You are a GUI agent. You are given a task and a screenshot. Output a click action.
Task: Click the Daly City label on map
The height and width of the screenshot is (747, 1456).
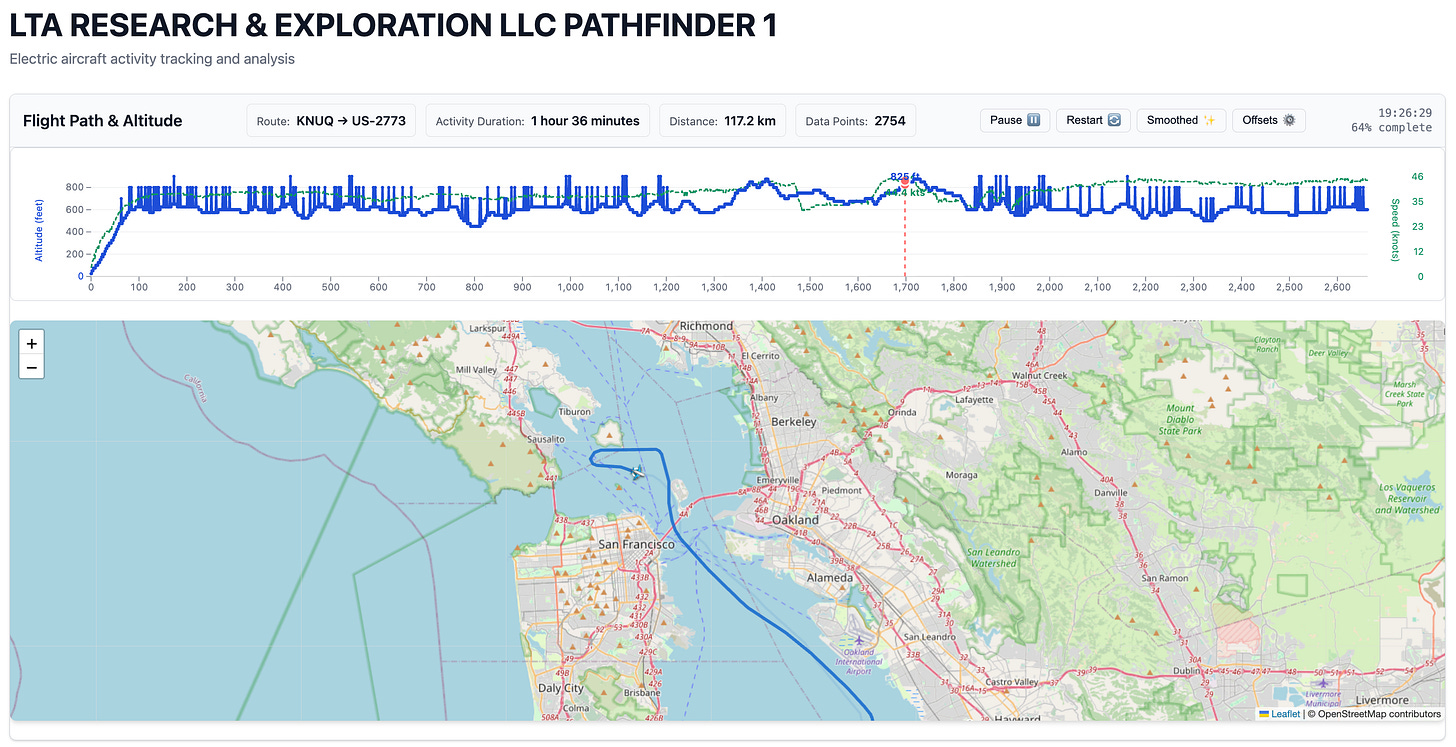[x=561, y=688]
